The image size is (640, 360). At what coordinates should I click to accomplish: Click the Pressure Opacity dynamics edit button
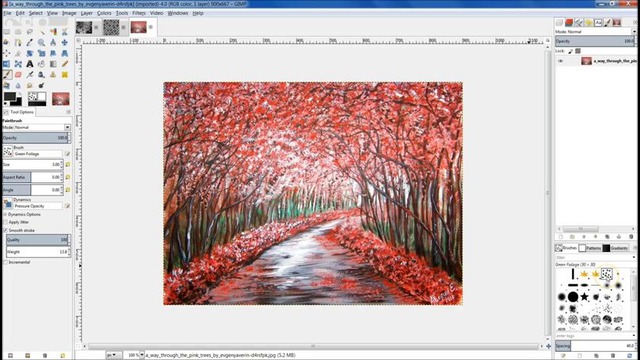pyautogui.click(x=67, y=206)
